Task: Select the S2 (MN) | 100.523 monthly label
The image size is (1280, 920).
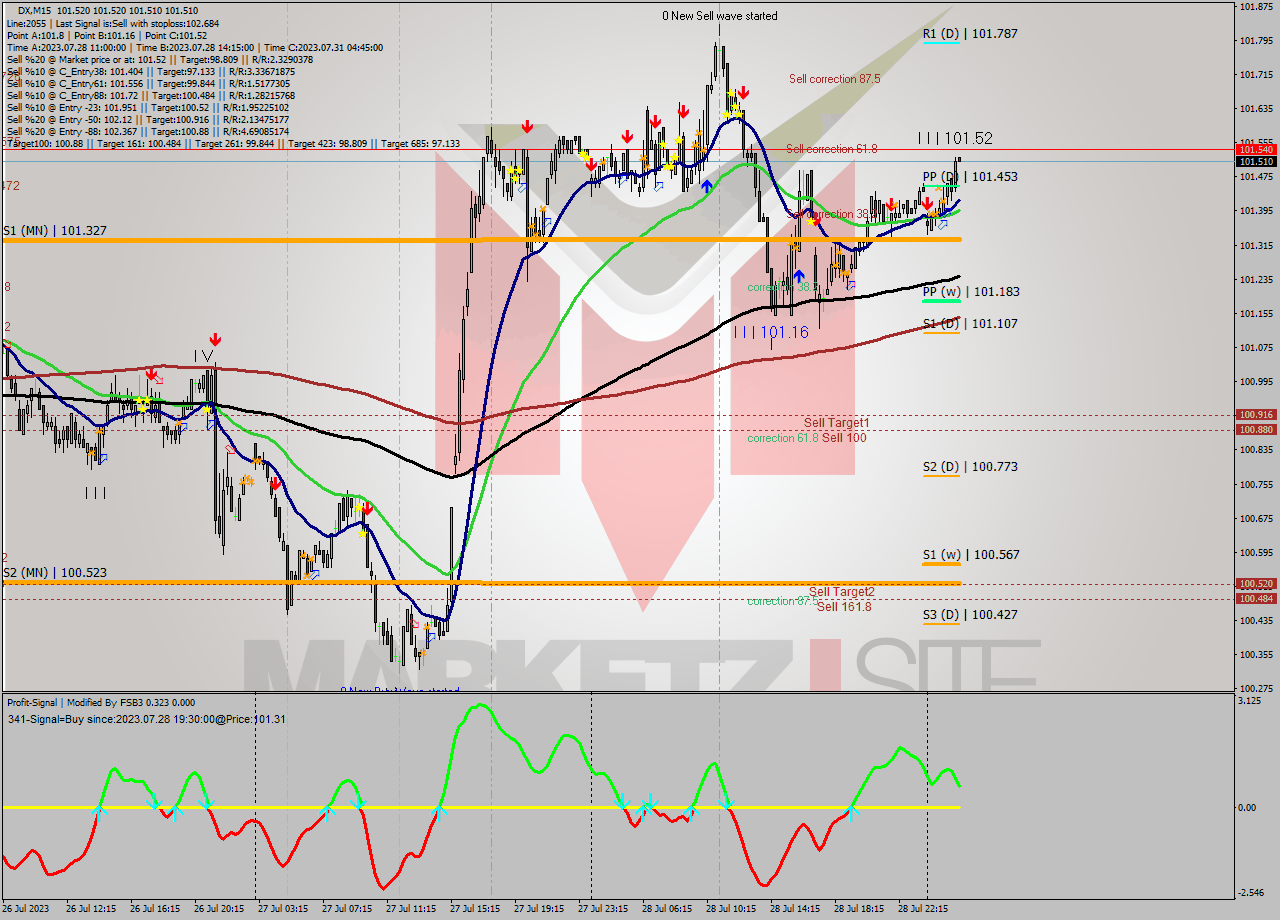Action: click(x=55, y=573)
